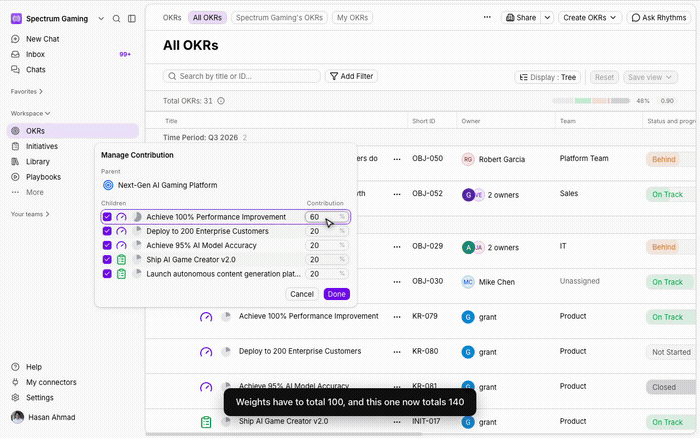
Task: Open the Display: Tree dropdown
Action: (x=548, y=77)
